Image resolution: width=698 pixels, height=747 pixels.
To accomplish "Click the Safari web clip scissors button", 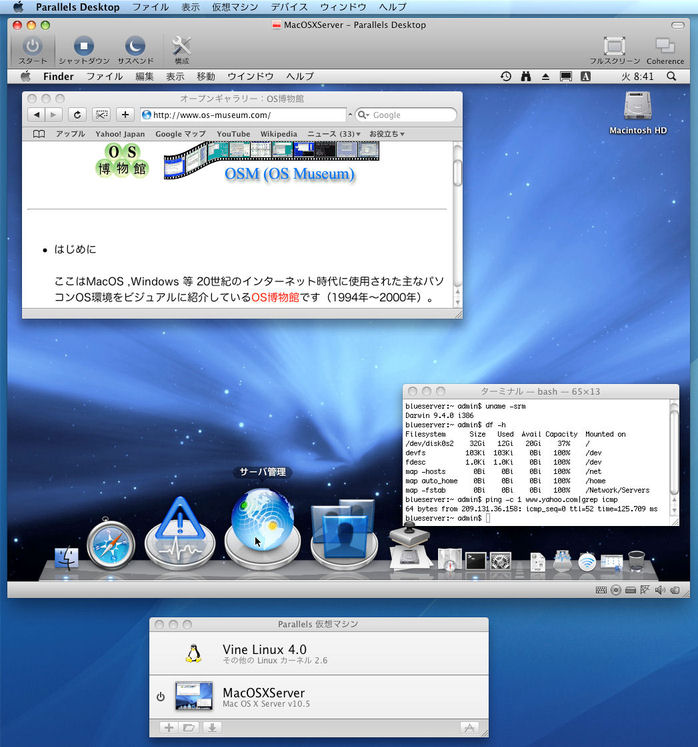I will point(101,115).
